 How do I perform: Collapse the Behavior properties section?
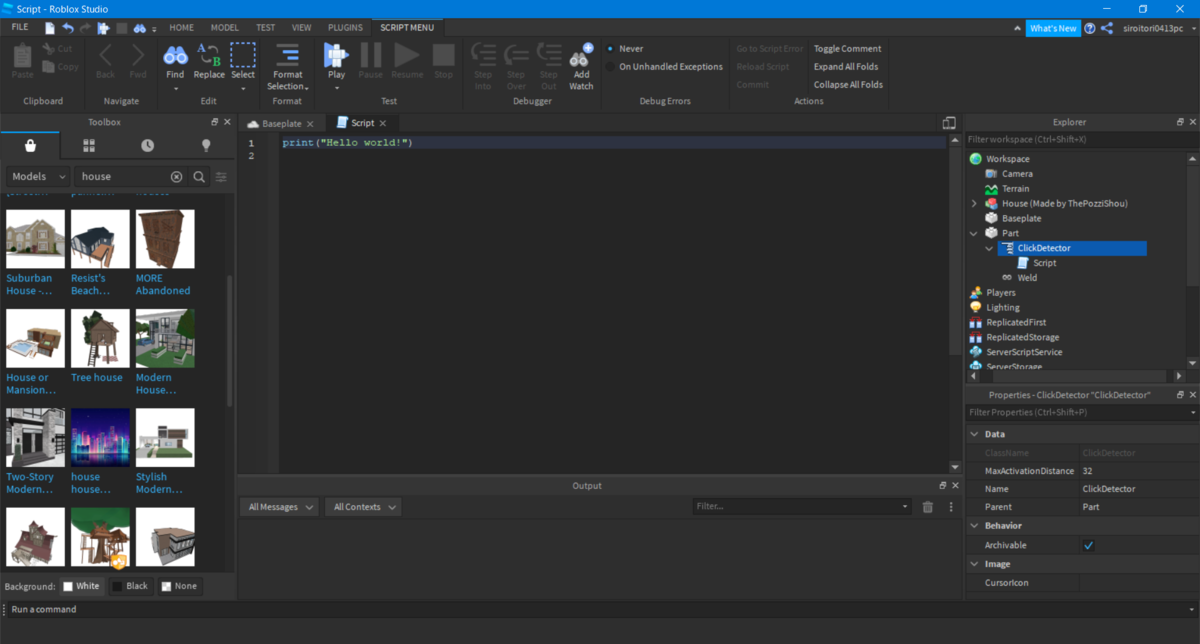click(975, 526)
